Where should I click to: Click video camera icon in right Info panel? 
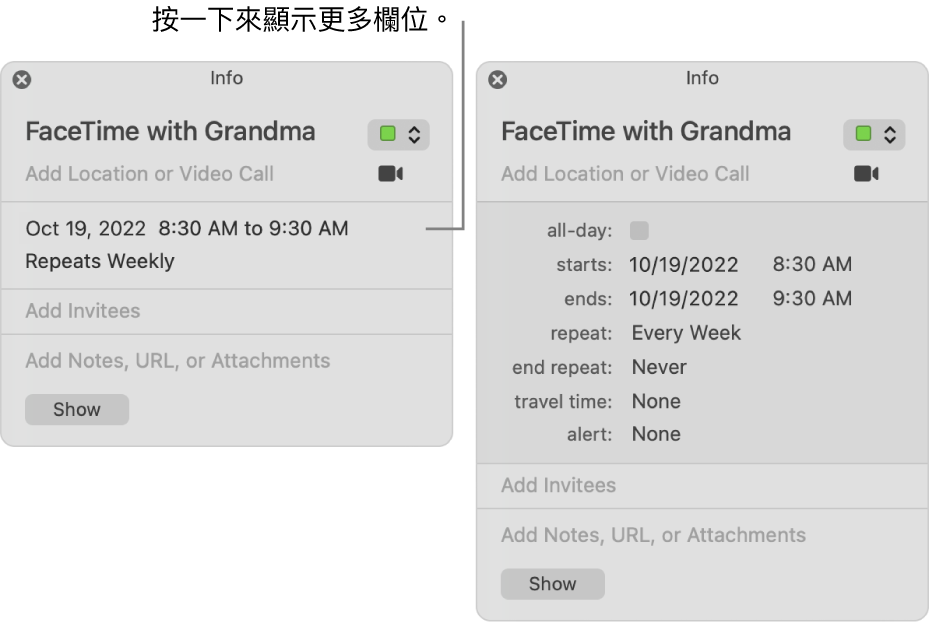866,174
